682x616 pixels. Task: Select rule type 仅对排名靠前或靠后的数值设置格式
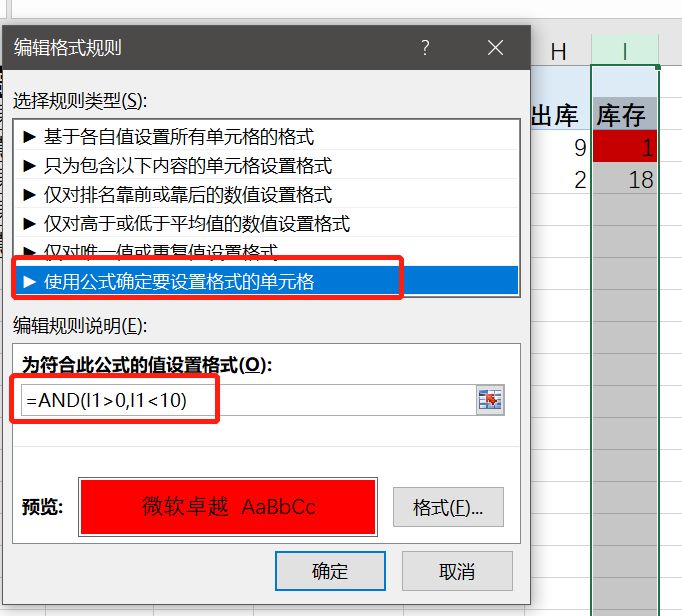[267, 194]
